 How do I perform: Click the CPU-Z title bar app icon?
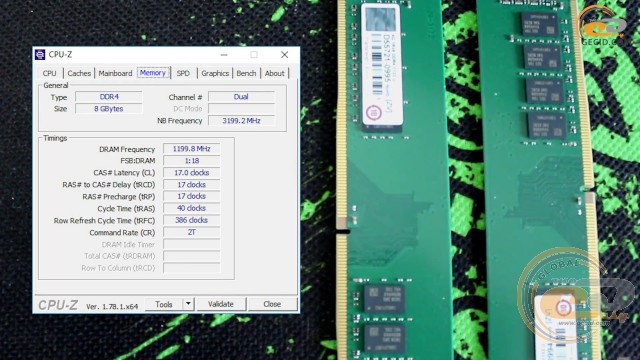[x=40, y=54]
